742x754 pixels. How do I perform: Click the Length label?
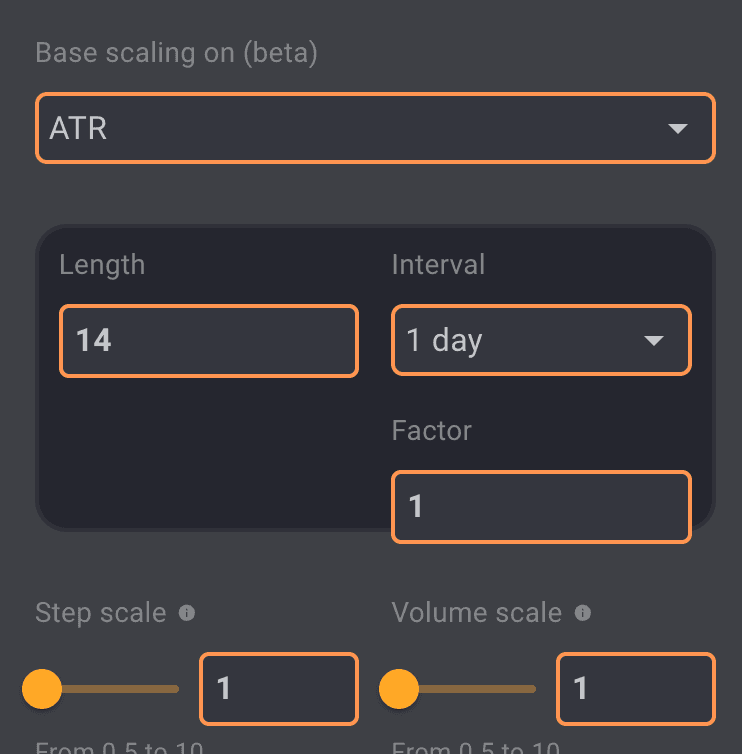click(102, 265)
